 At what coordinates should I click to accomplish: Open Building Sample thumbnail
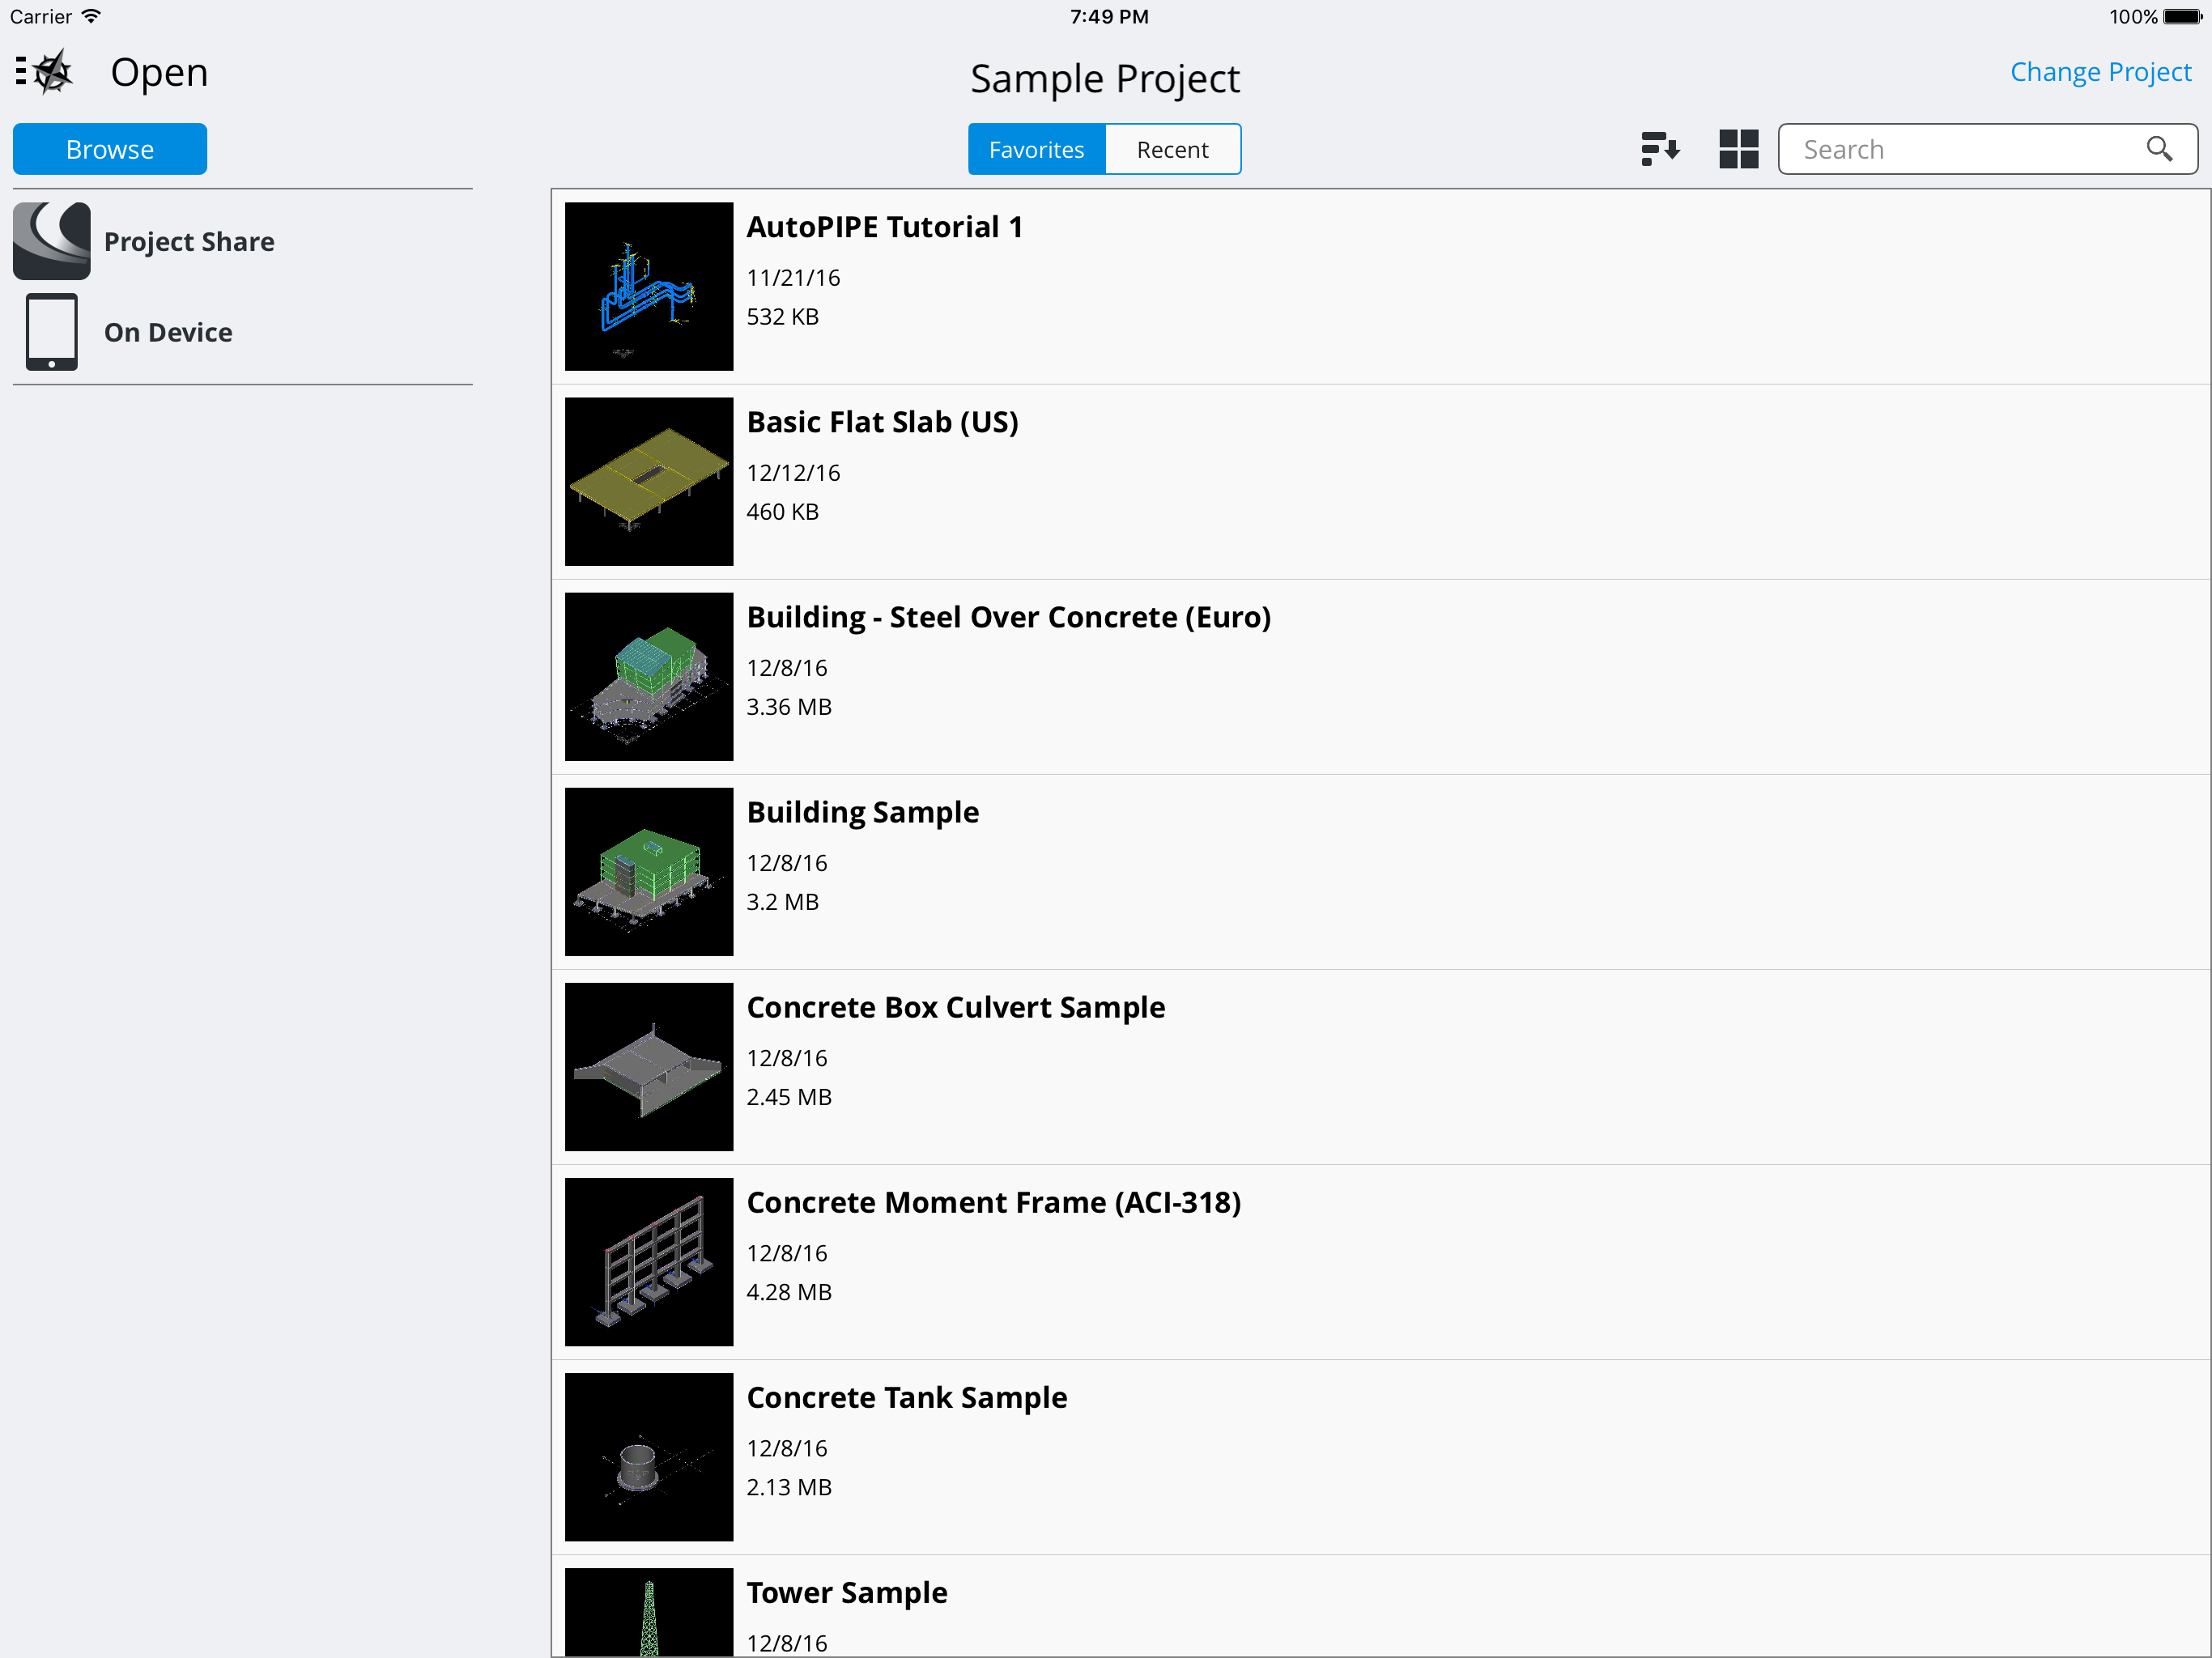coord(649,871)
